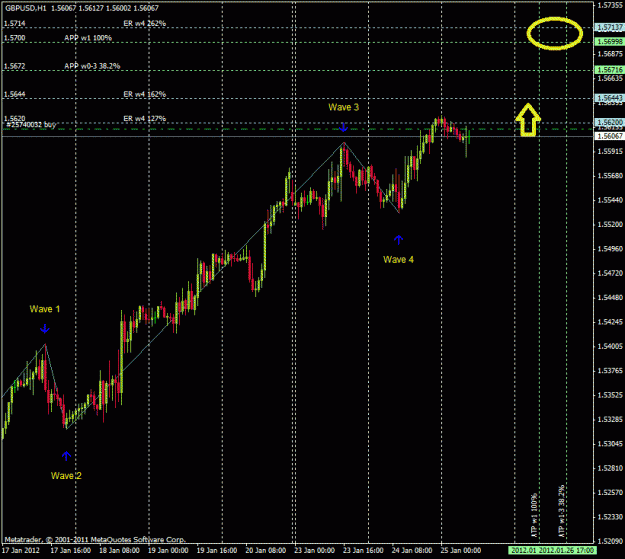625x559 pixels.
Task: Click 1.53765 on the price scale
Action: coord(610,371)
